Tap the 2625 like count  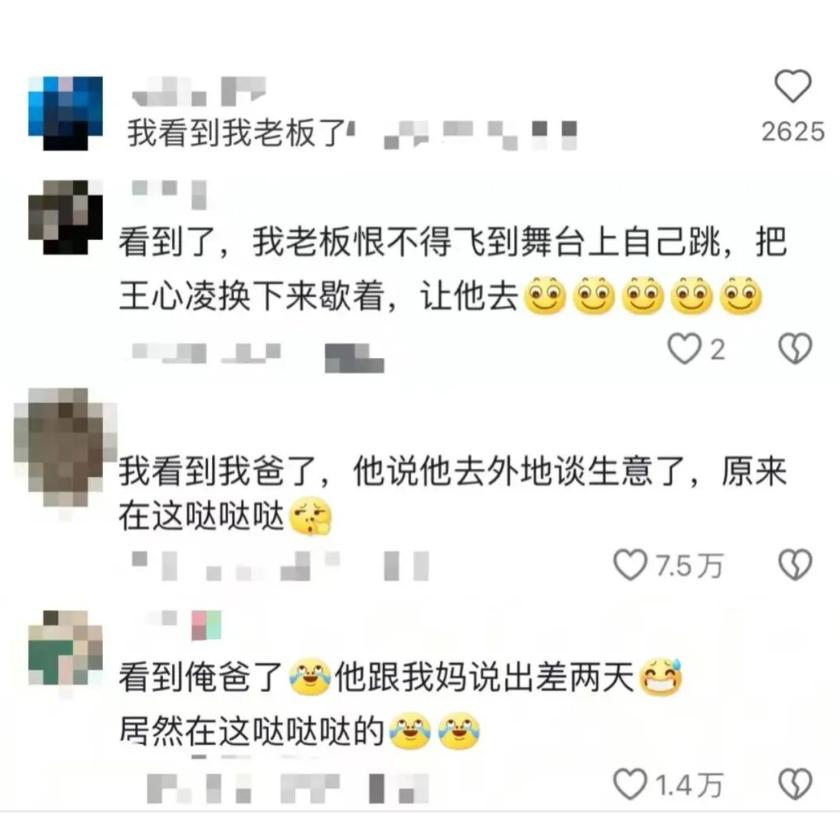click(793, 132)
